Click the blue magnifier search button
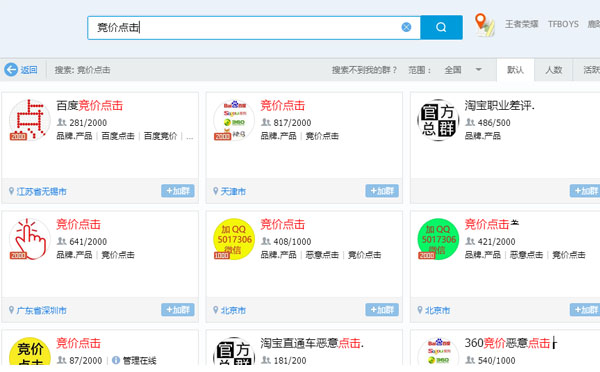Viewport: 600px width, 372px height. [441, 28]
